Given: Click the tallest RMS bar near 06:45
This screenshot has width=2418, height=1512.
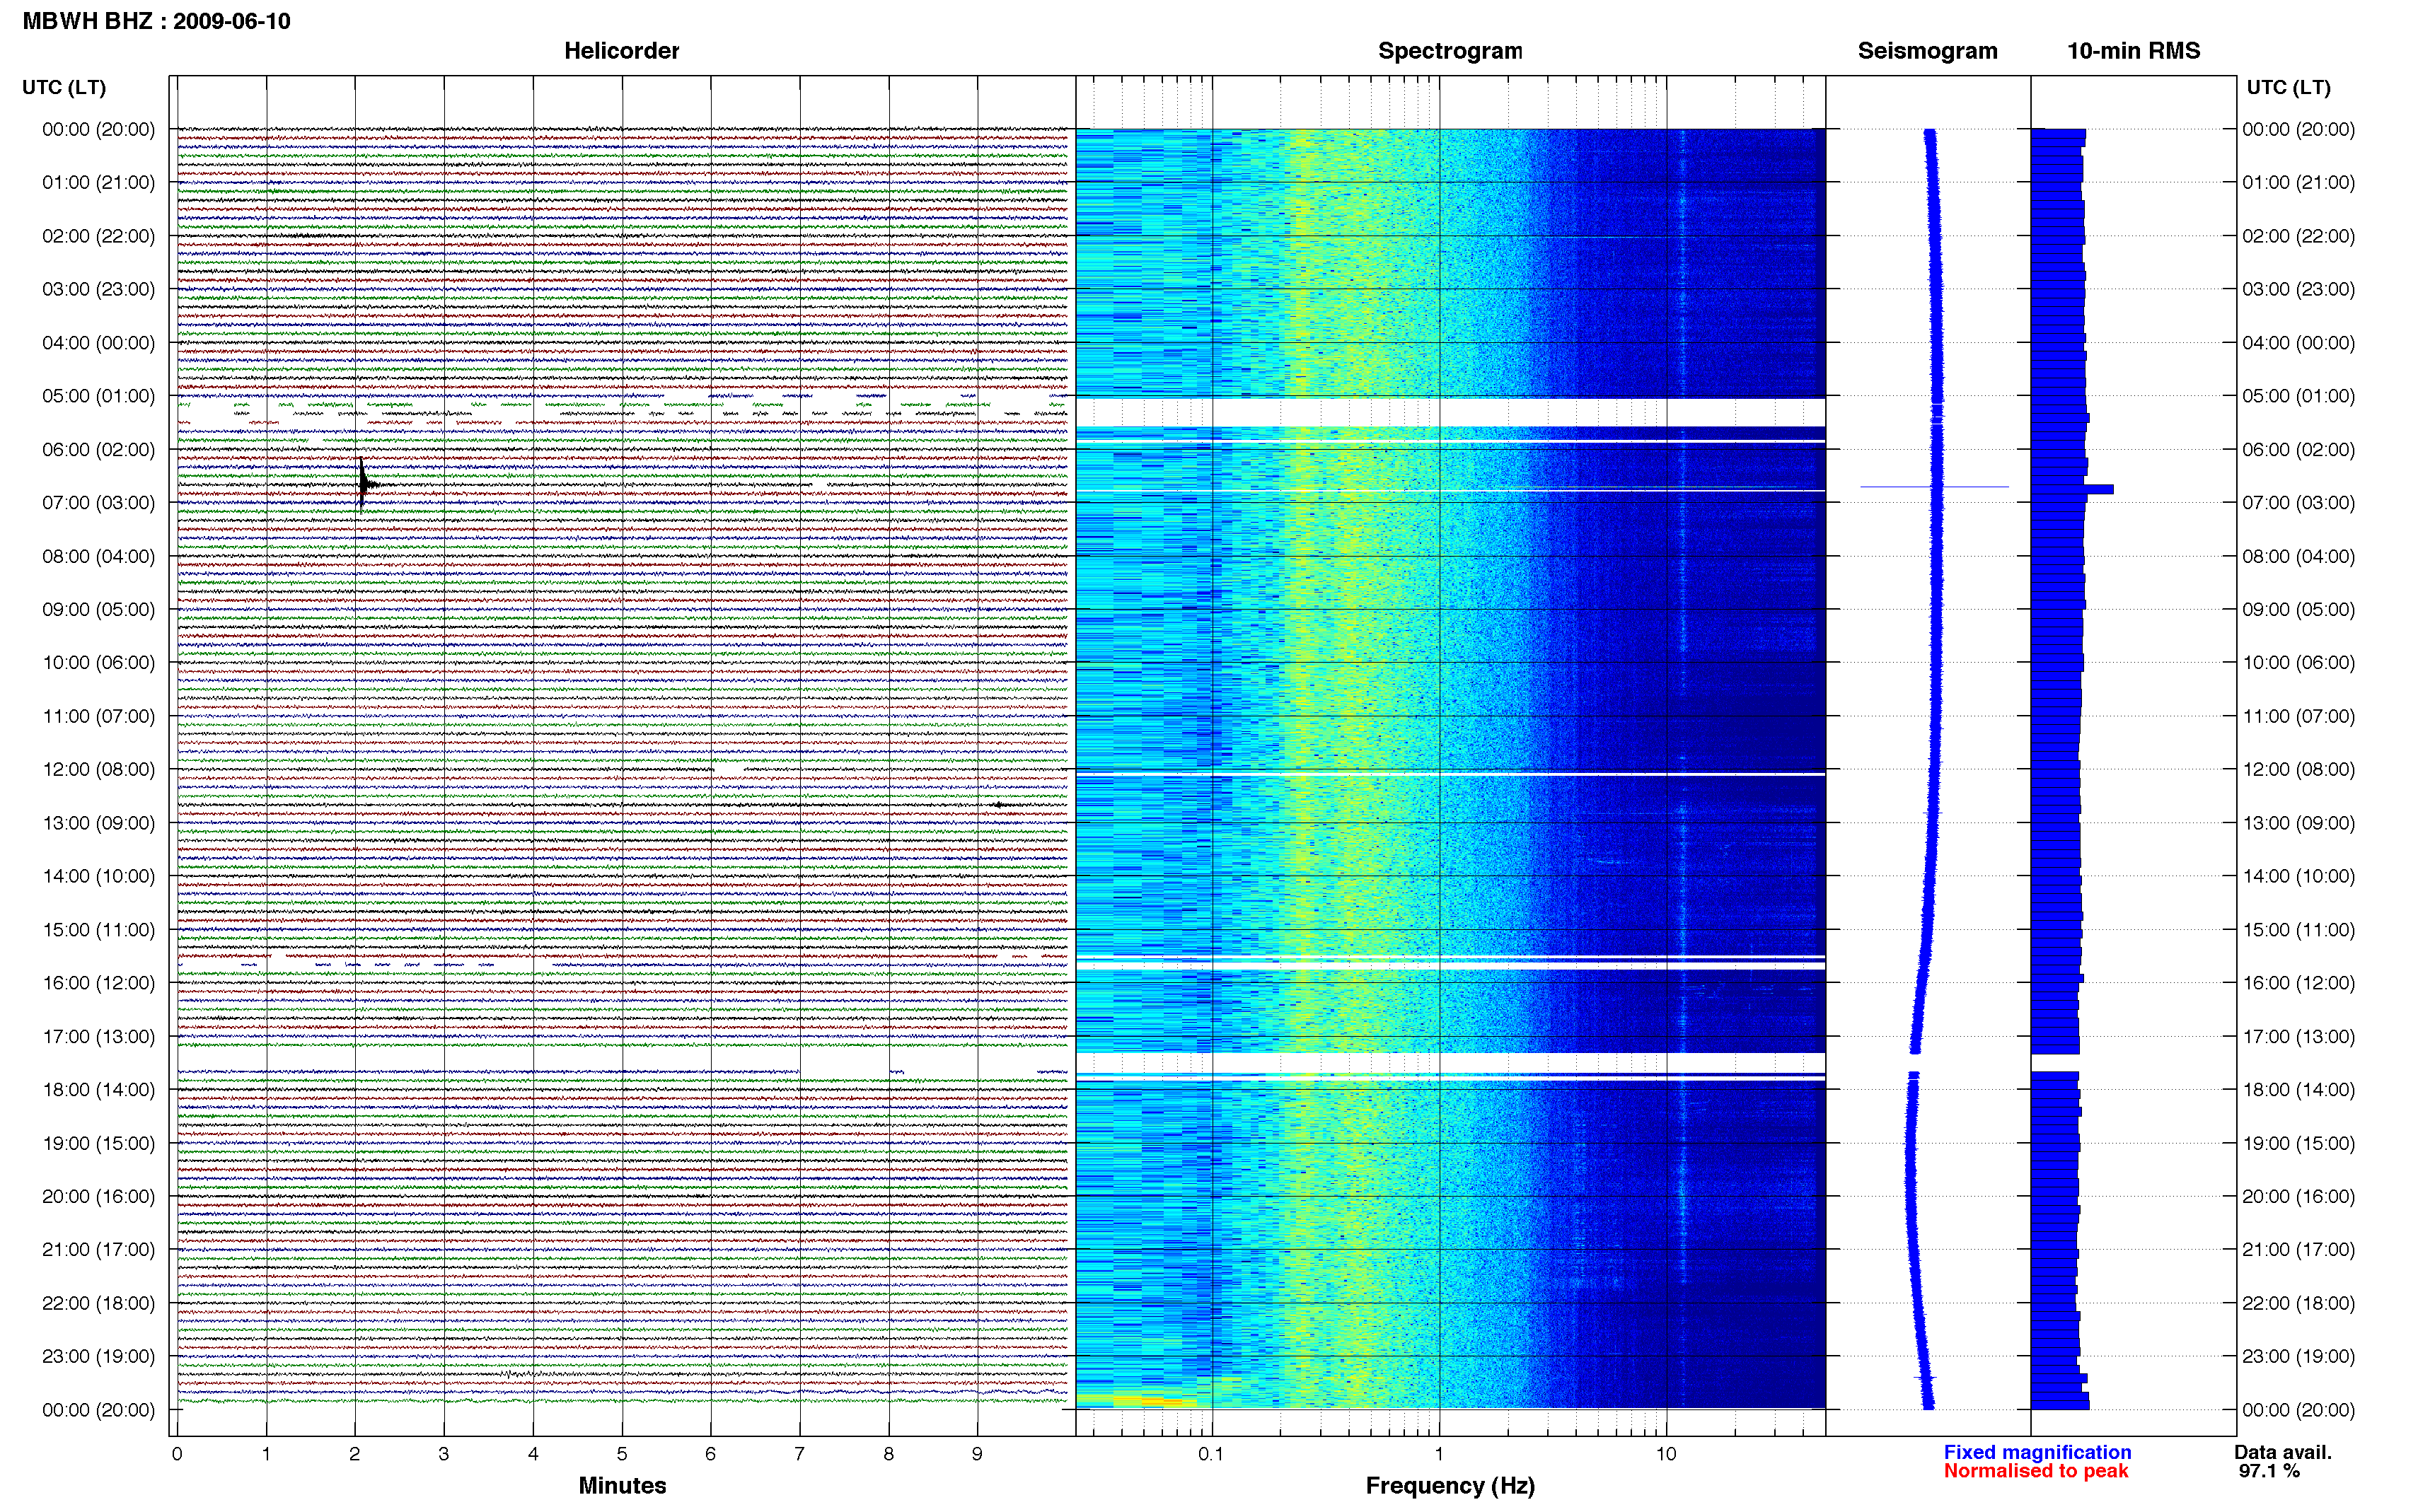Looking at the screenshot, I should click(x=2072, y=489).
